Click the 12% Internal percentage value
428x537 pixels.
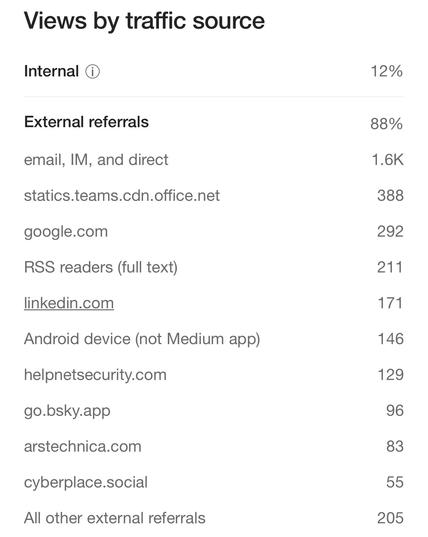point(387,71)
